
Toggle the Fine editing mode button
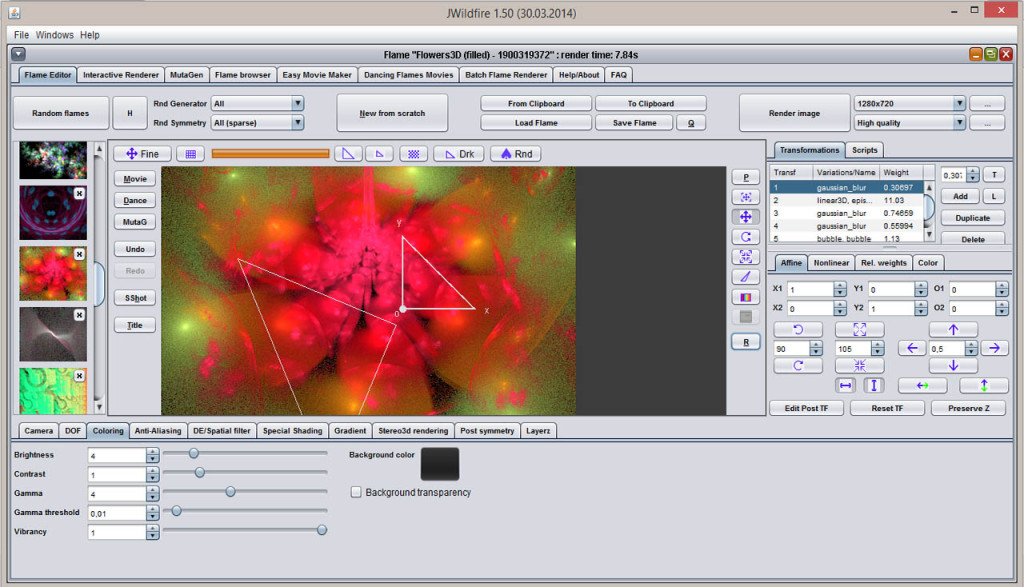point(142,154)
